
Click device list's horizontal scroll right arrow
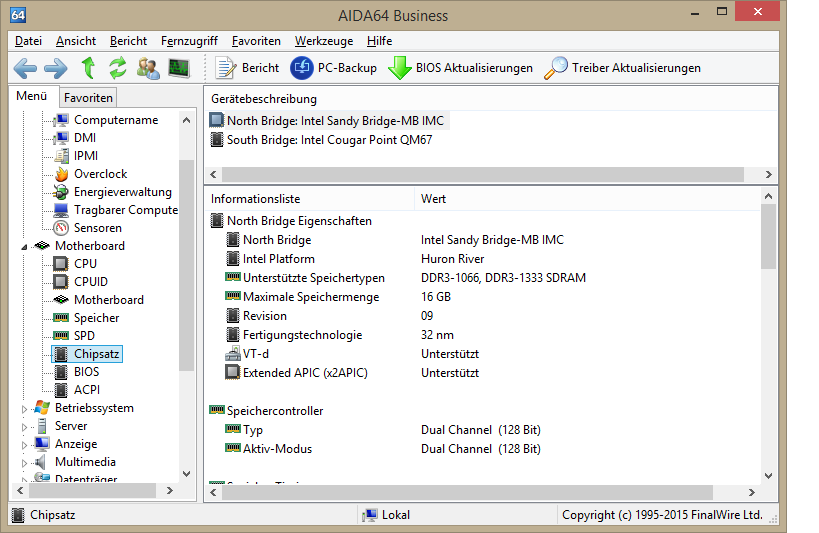pyautogui.click(x=768, y=175)
